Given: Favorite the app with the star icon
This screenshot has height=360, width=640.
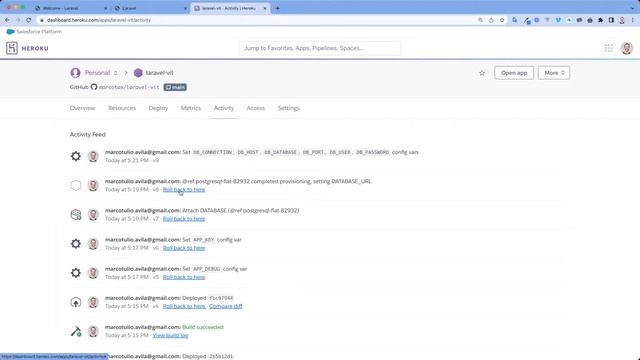Looking at the screenshot, I should click(x=482, y=73).
